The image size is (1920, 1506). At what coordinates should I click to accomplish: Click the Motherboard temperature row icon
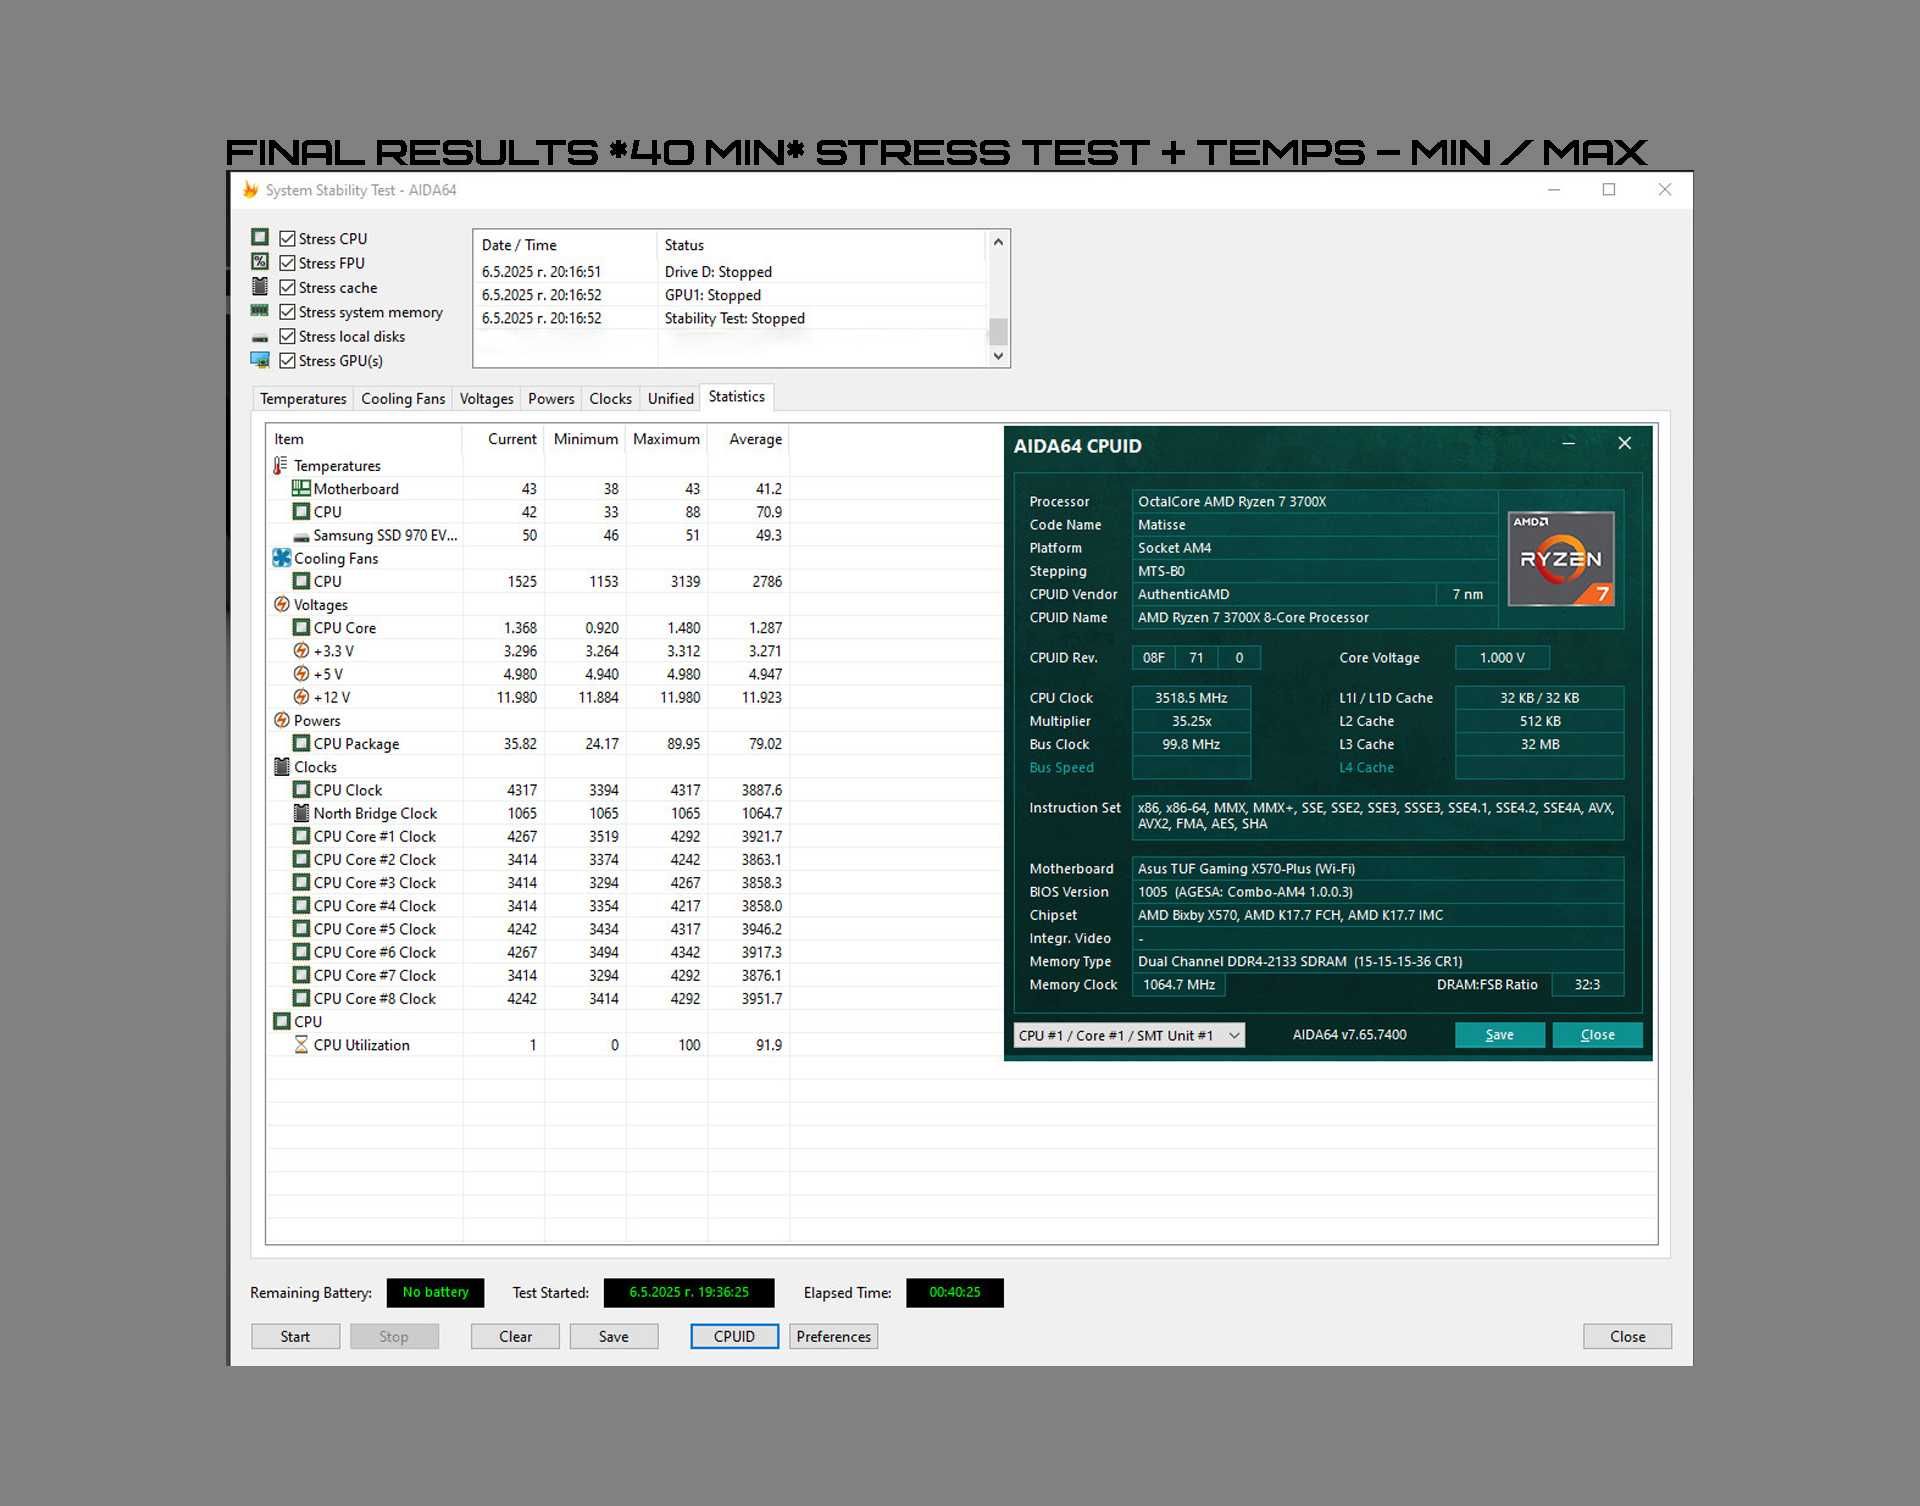(x=301, y=489)
